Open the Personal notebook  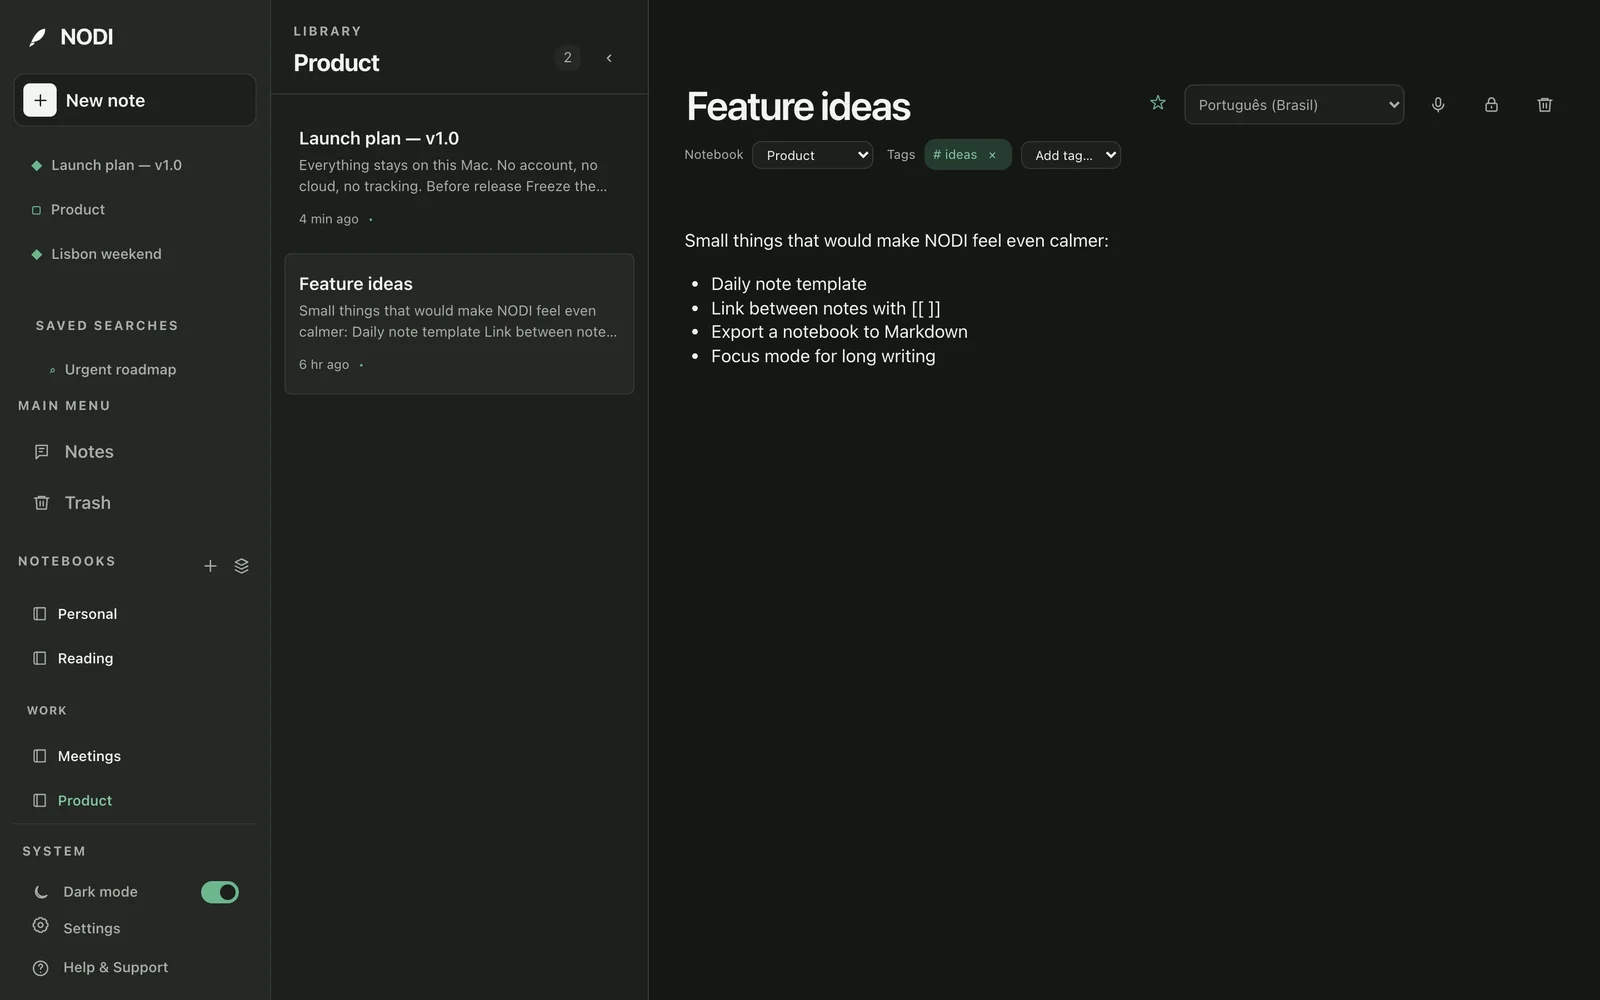(87, 614)
